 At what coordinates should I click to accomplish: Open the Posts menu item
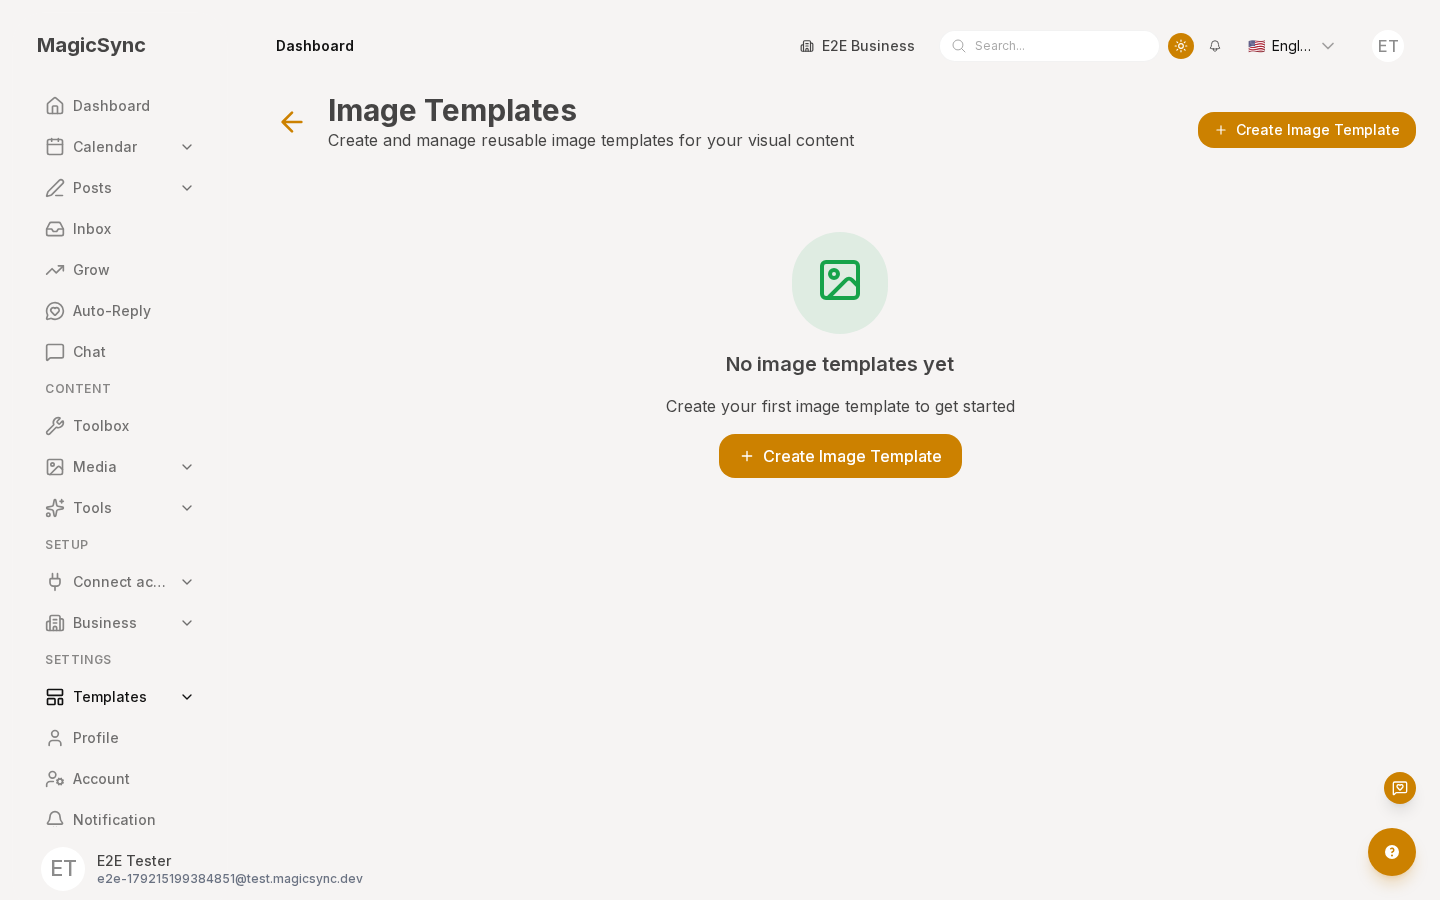pos(120,188)
